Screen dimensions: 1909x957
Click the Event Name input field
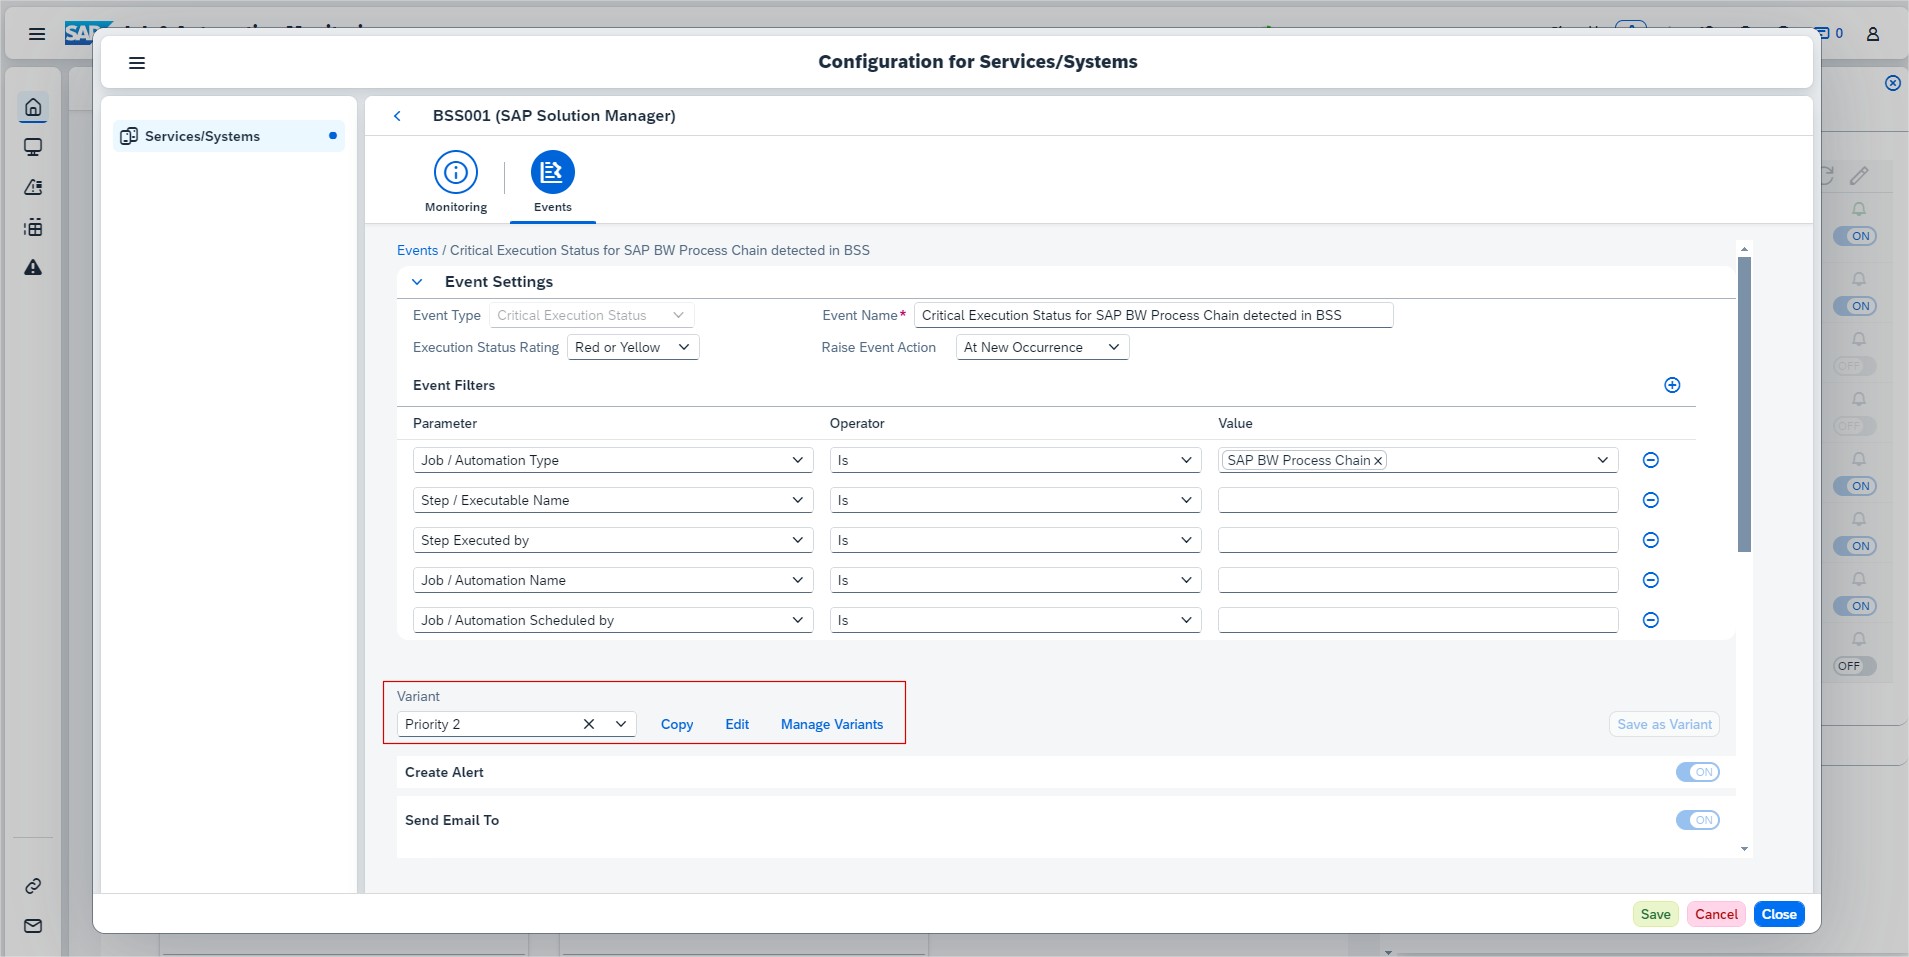(x=1152, y=315)
